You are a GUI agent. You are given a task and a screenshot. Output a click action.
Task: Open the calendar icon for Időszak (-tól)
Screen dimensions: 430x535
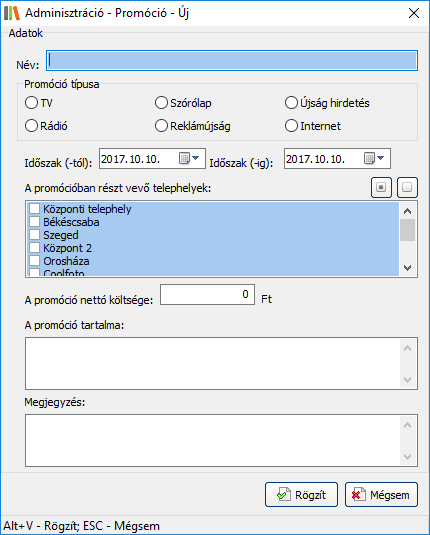pos(184,158)
